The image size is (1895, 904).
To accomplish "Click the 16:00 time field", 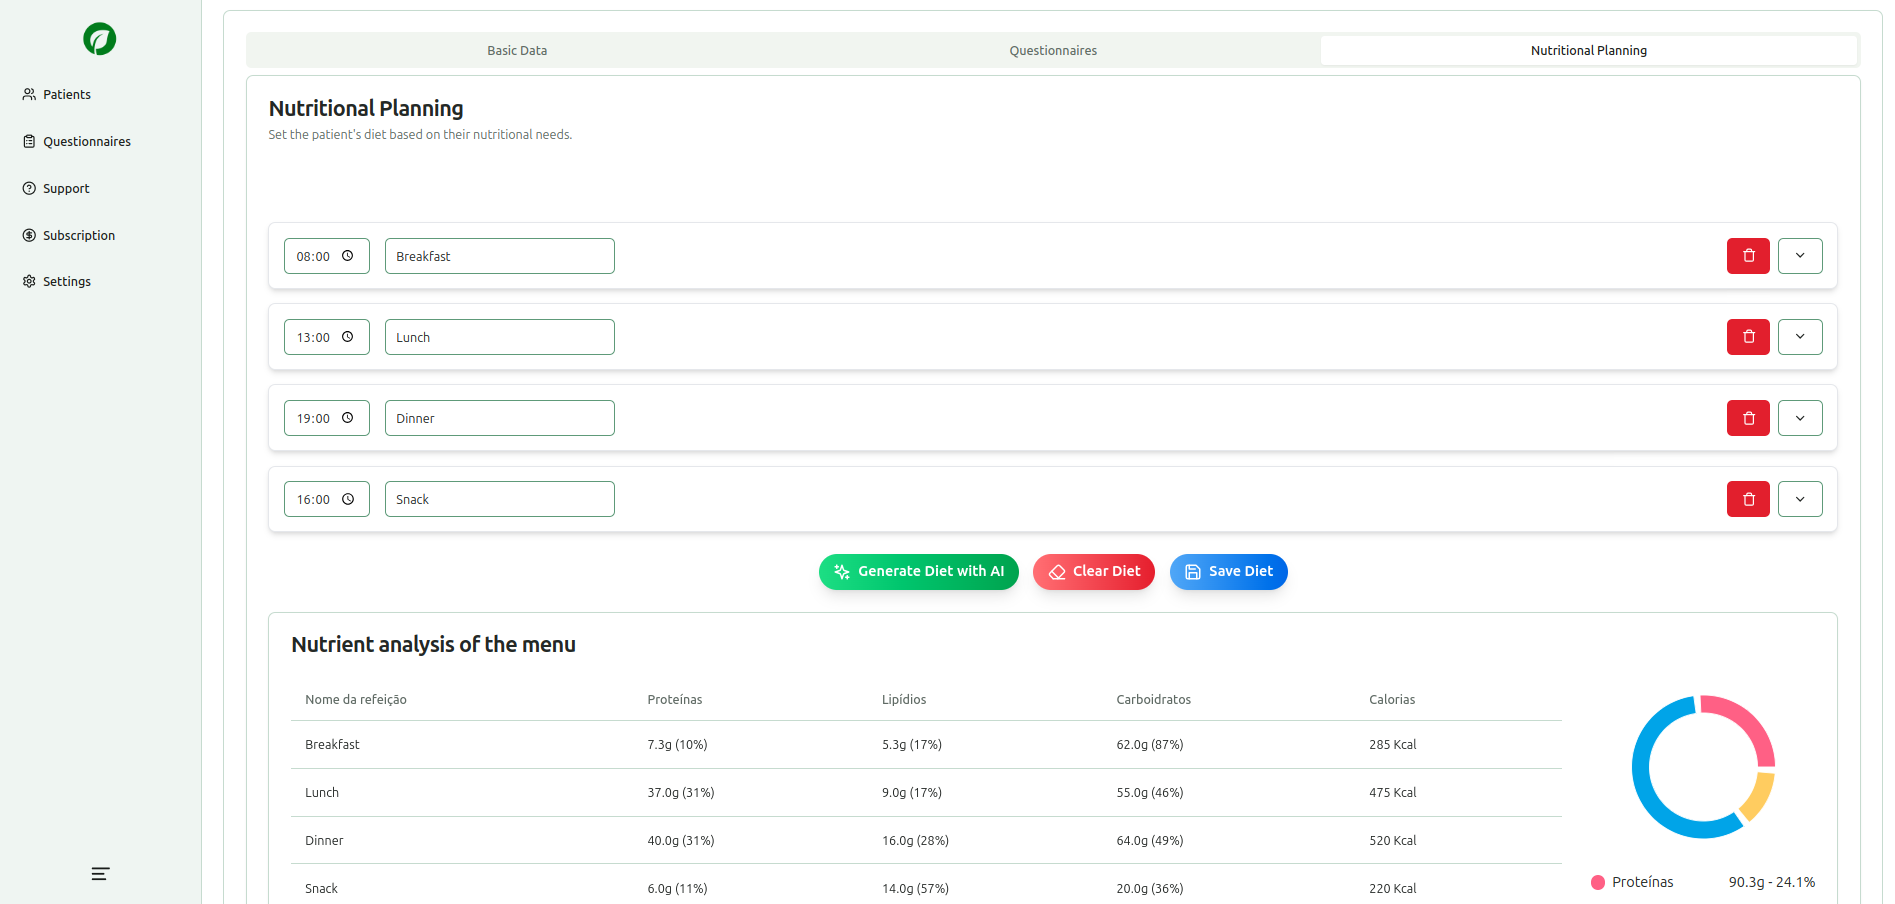I will [327, 499].
